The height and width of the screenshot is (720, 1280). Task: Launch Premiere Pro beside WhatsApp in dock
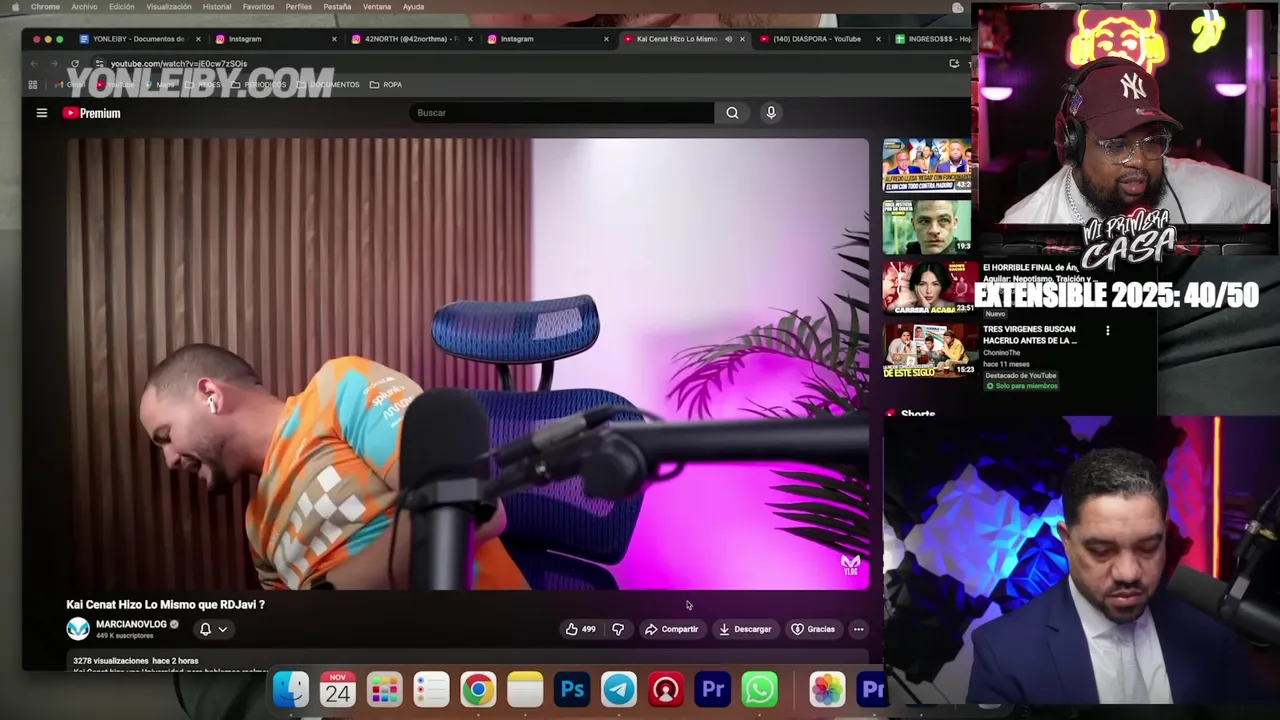[x=713, y=689]
